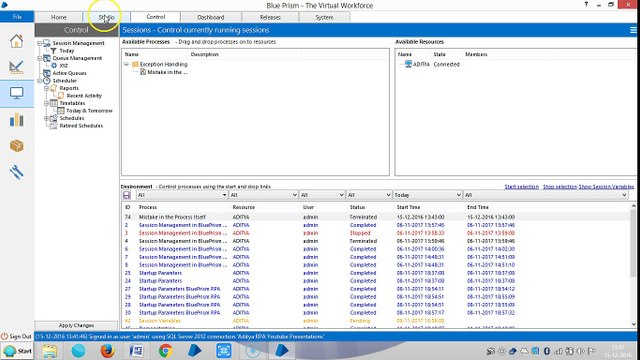Select the Stopped session row with ID 3
This screenshot has width=640, height=360.
pos(376,233)
